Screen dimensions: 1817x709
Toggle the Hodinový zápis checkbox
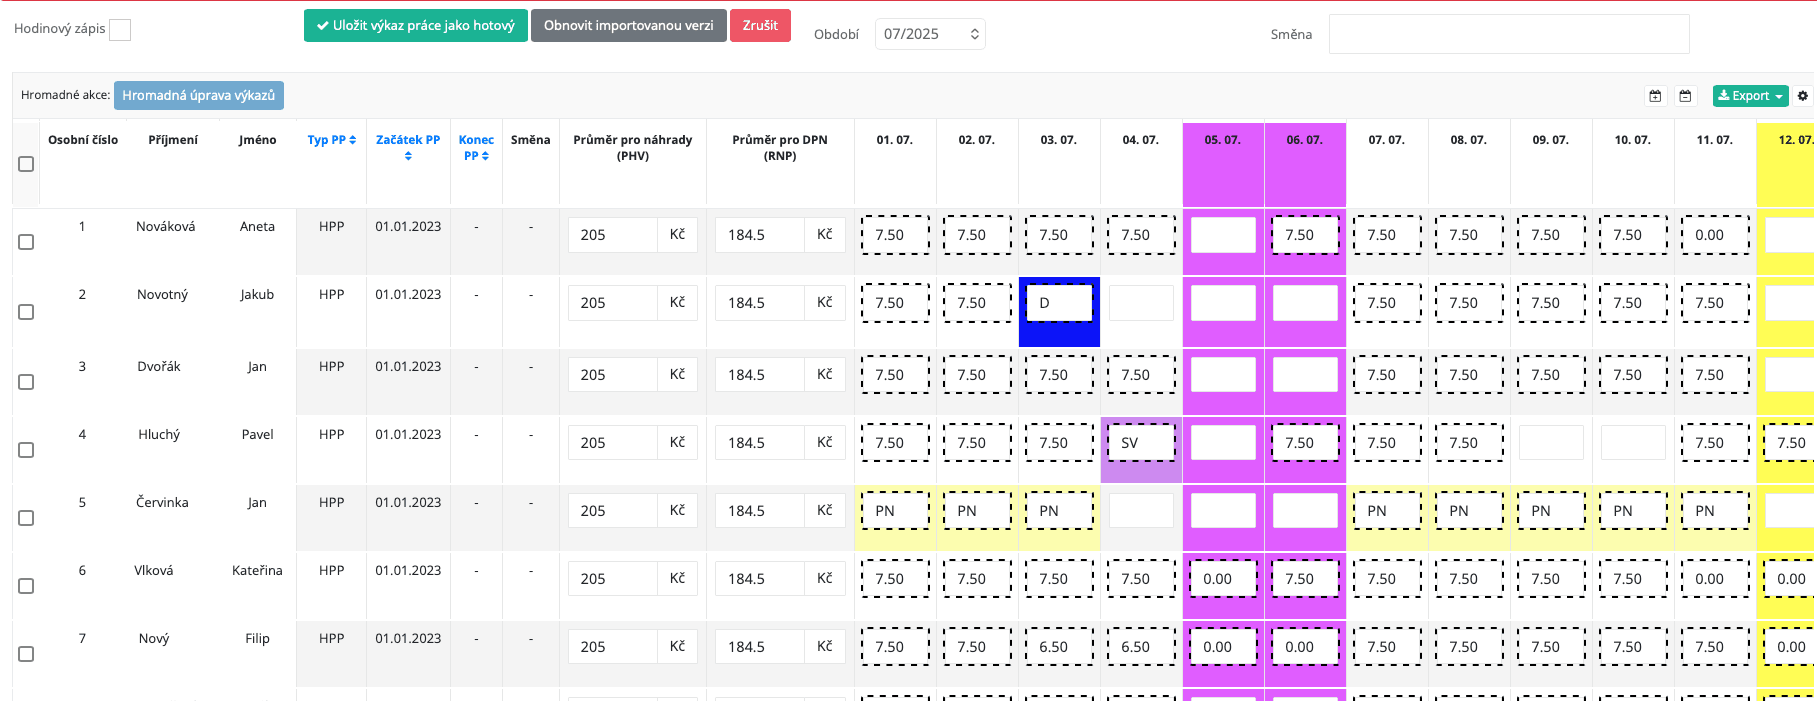tap(120, 30)
